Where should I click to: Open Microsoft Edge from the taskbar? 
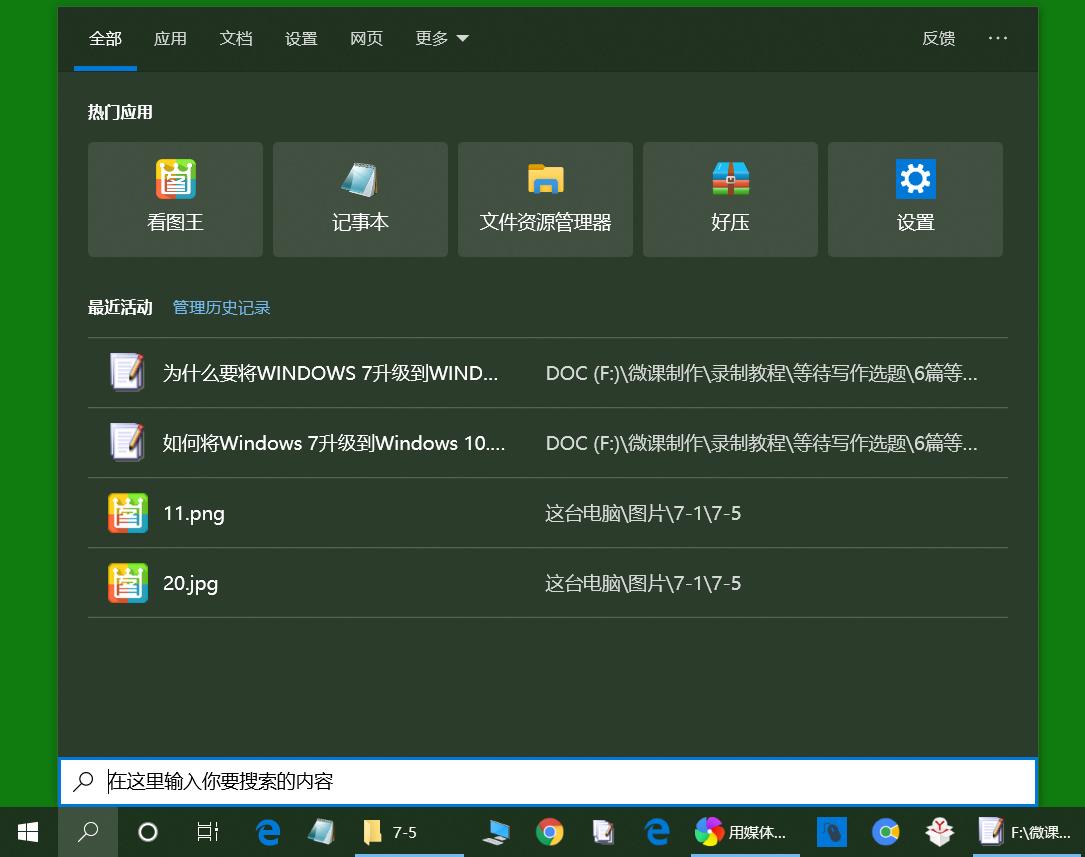(x=267, y=831)
